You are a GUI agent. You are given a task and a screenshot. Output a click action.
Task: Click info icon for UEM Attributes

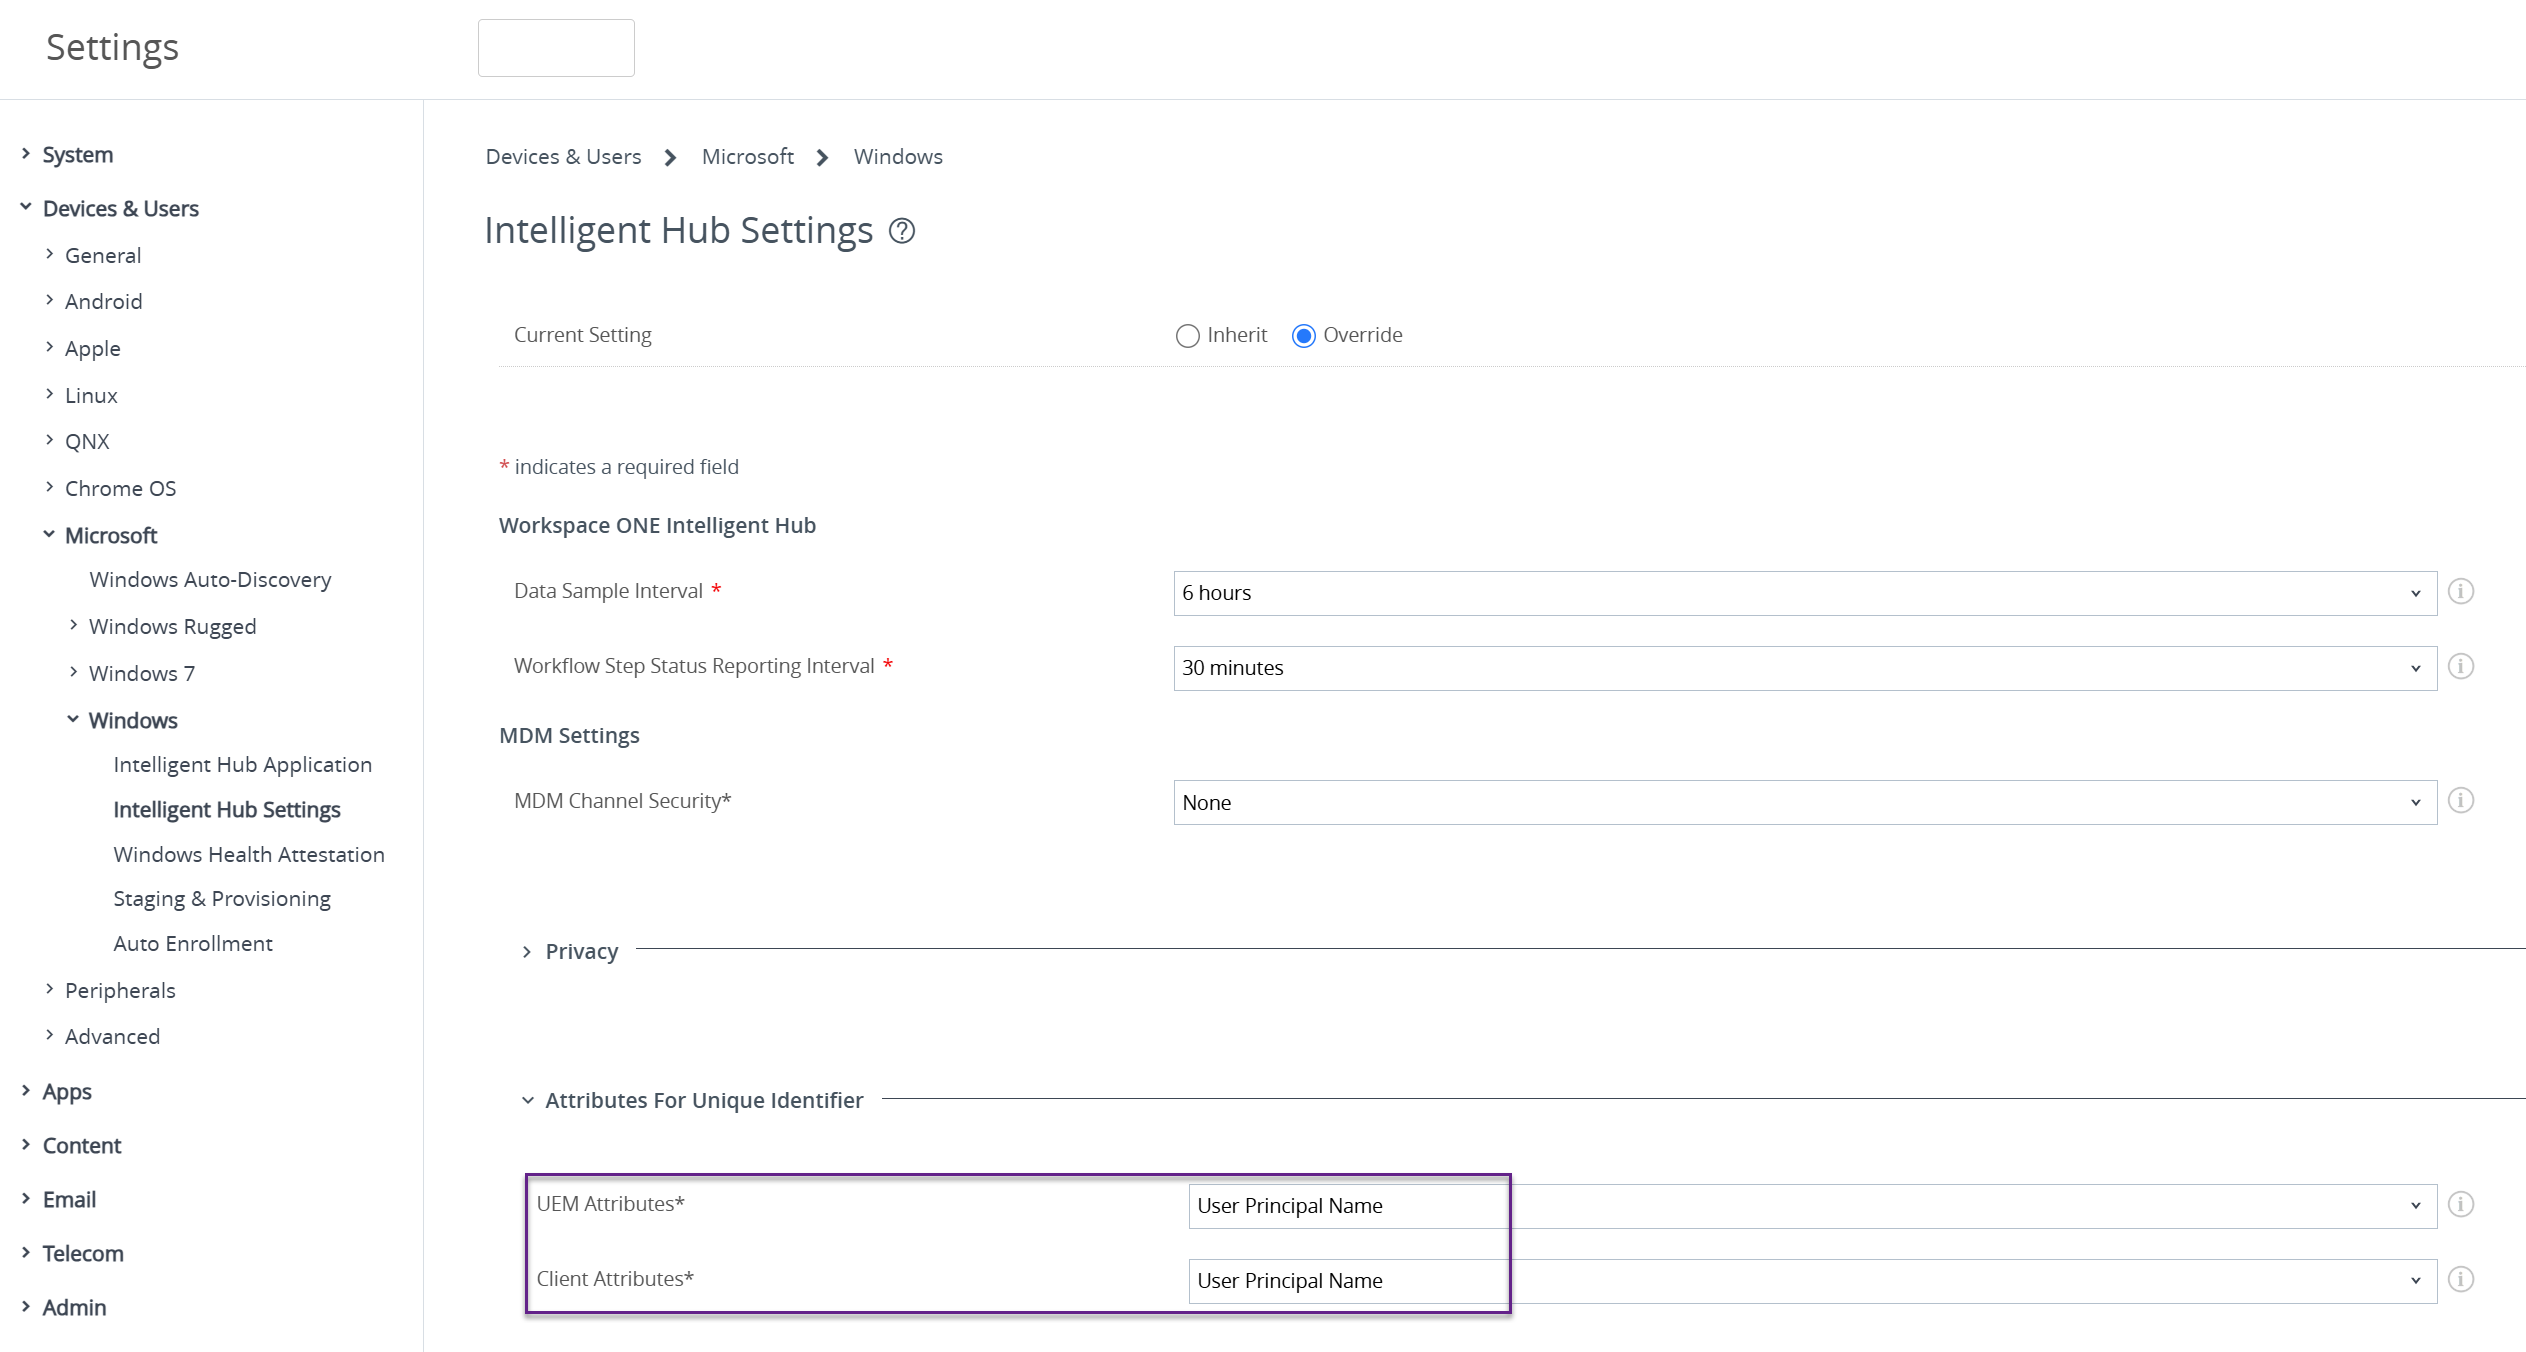tap(2460, 1205)
